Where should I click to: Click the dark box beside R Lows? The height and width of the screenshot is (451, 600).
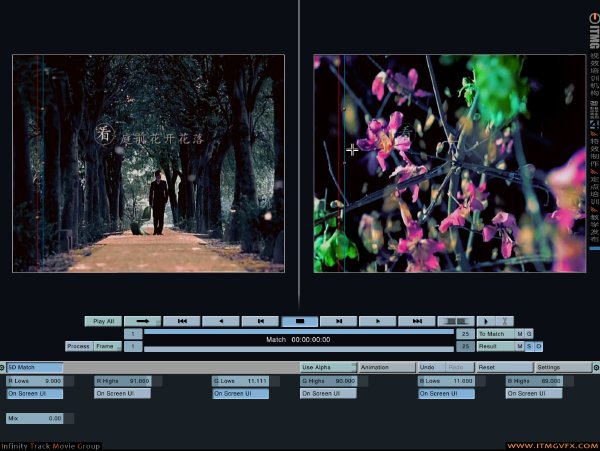pyautogui.click(x=69, y=381)
